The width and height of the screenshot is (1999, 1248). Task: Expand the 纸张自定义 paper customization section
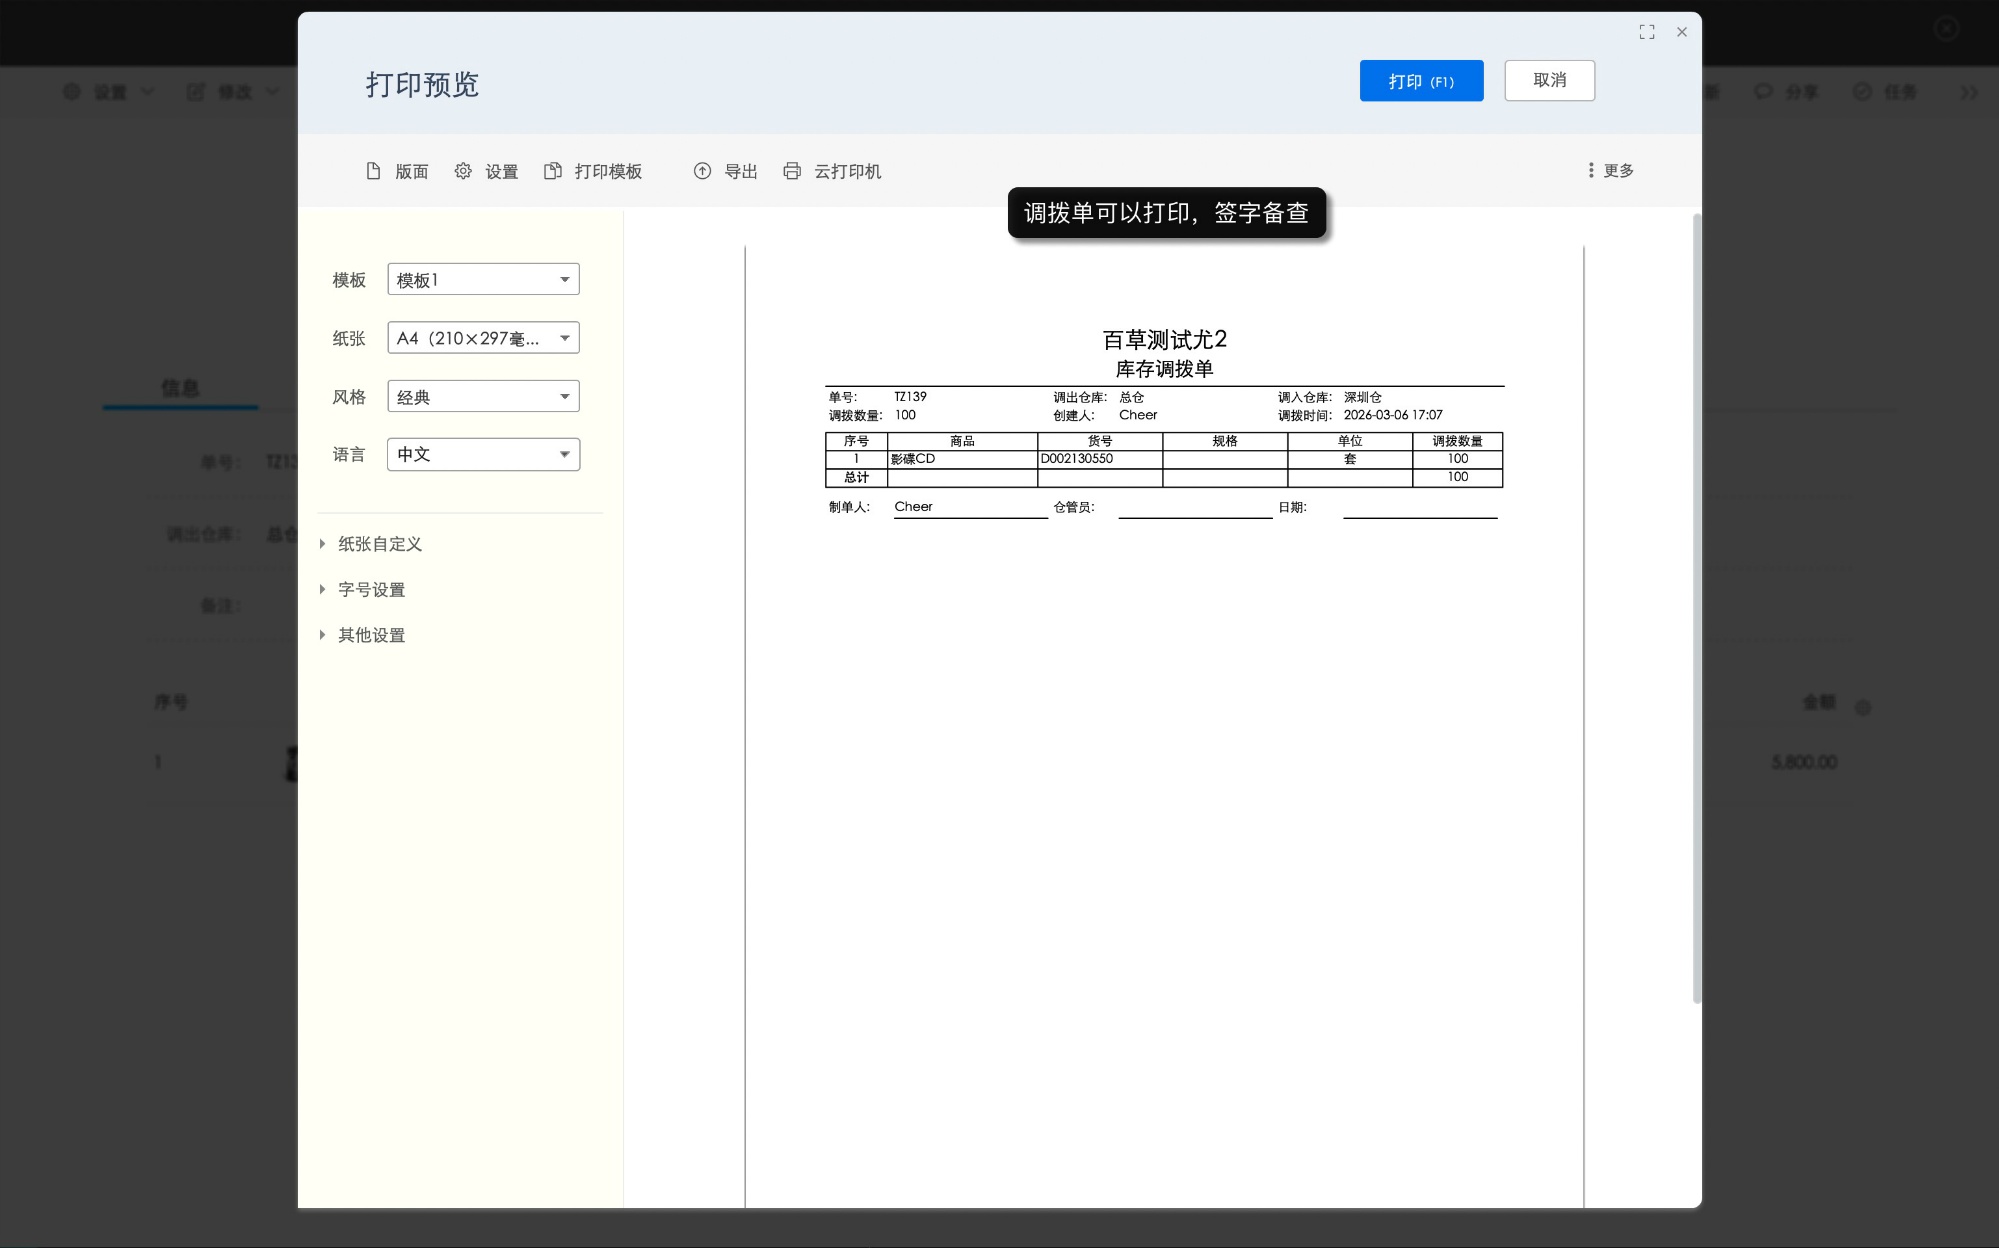tap(378, 543)
